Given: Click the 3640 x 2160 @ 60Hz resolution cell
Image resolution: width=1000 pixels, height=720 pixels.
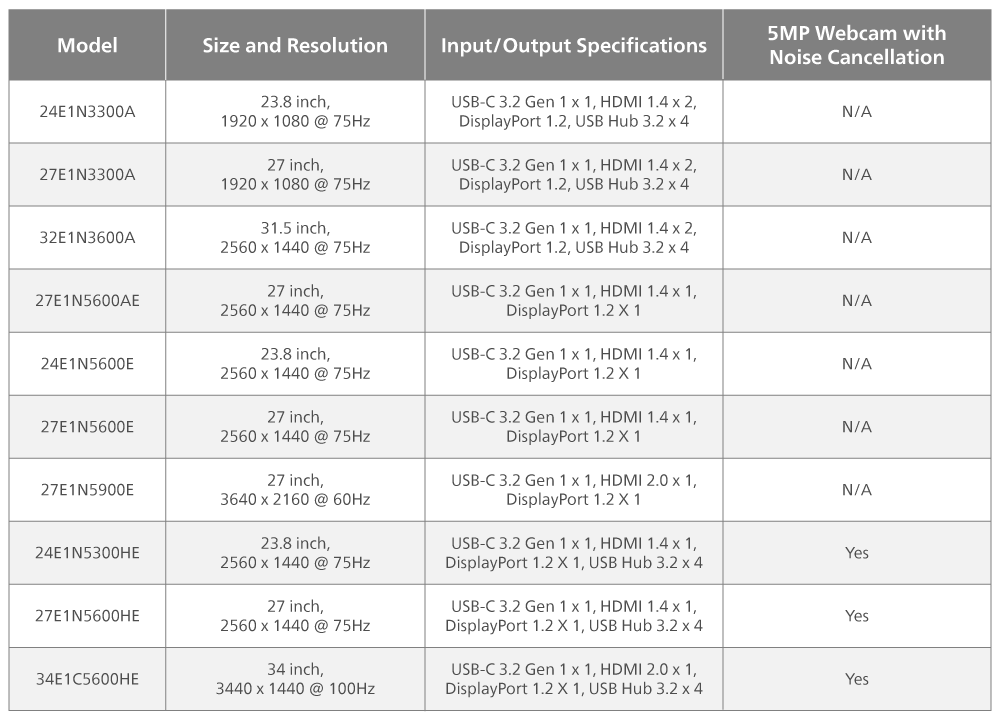Looking at the screenshot, I should [x=295, y=490].
